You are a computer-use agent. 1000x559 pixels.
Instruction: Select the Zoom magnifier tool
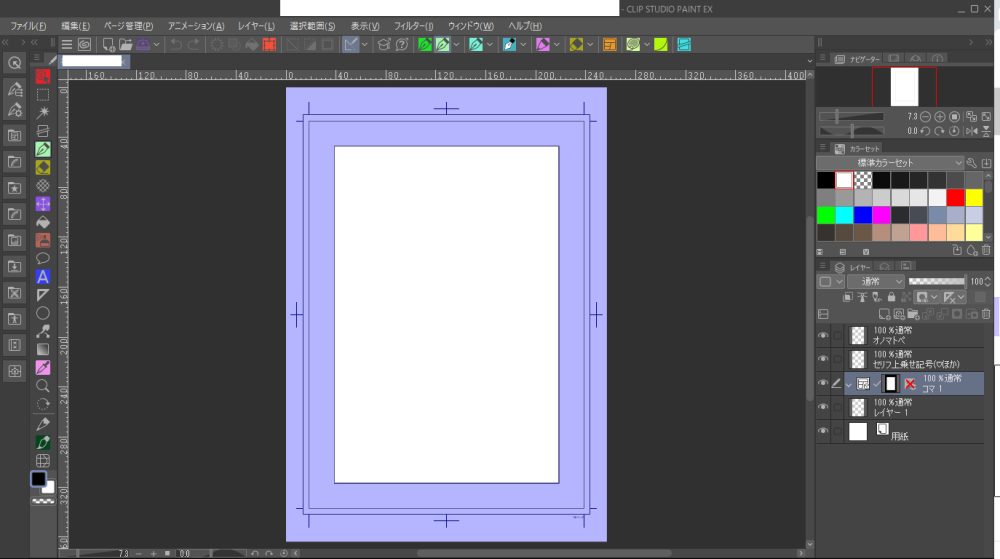(43, 385)
